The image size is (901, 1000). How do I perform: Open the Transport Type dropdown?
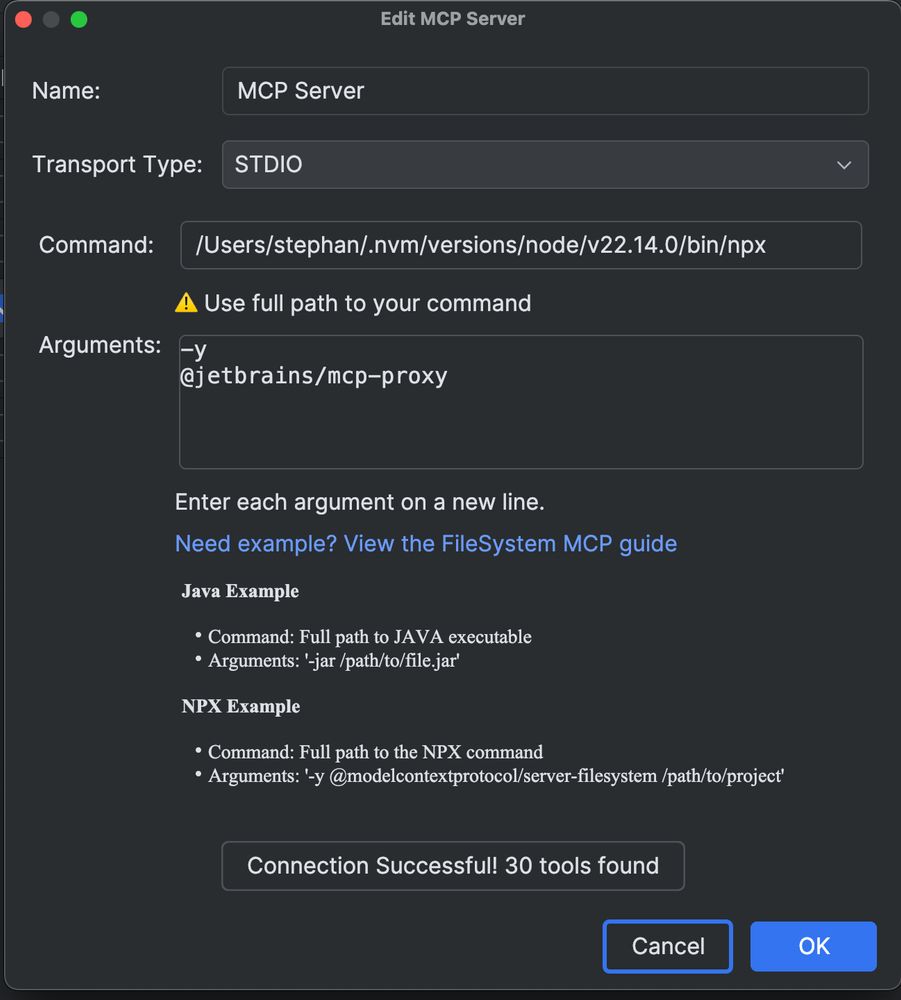(545, 165)
